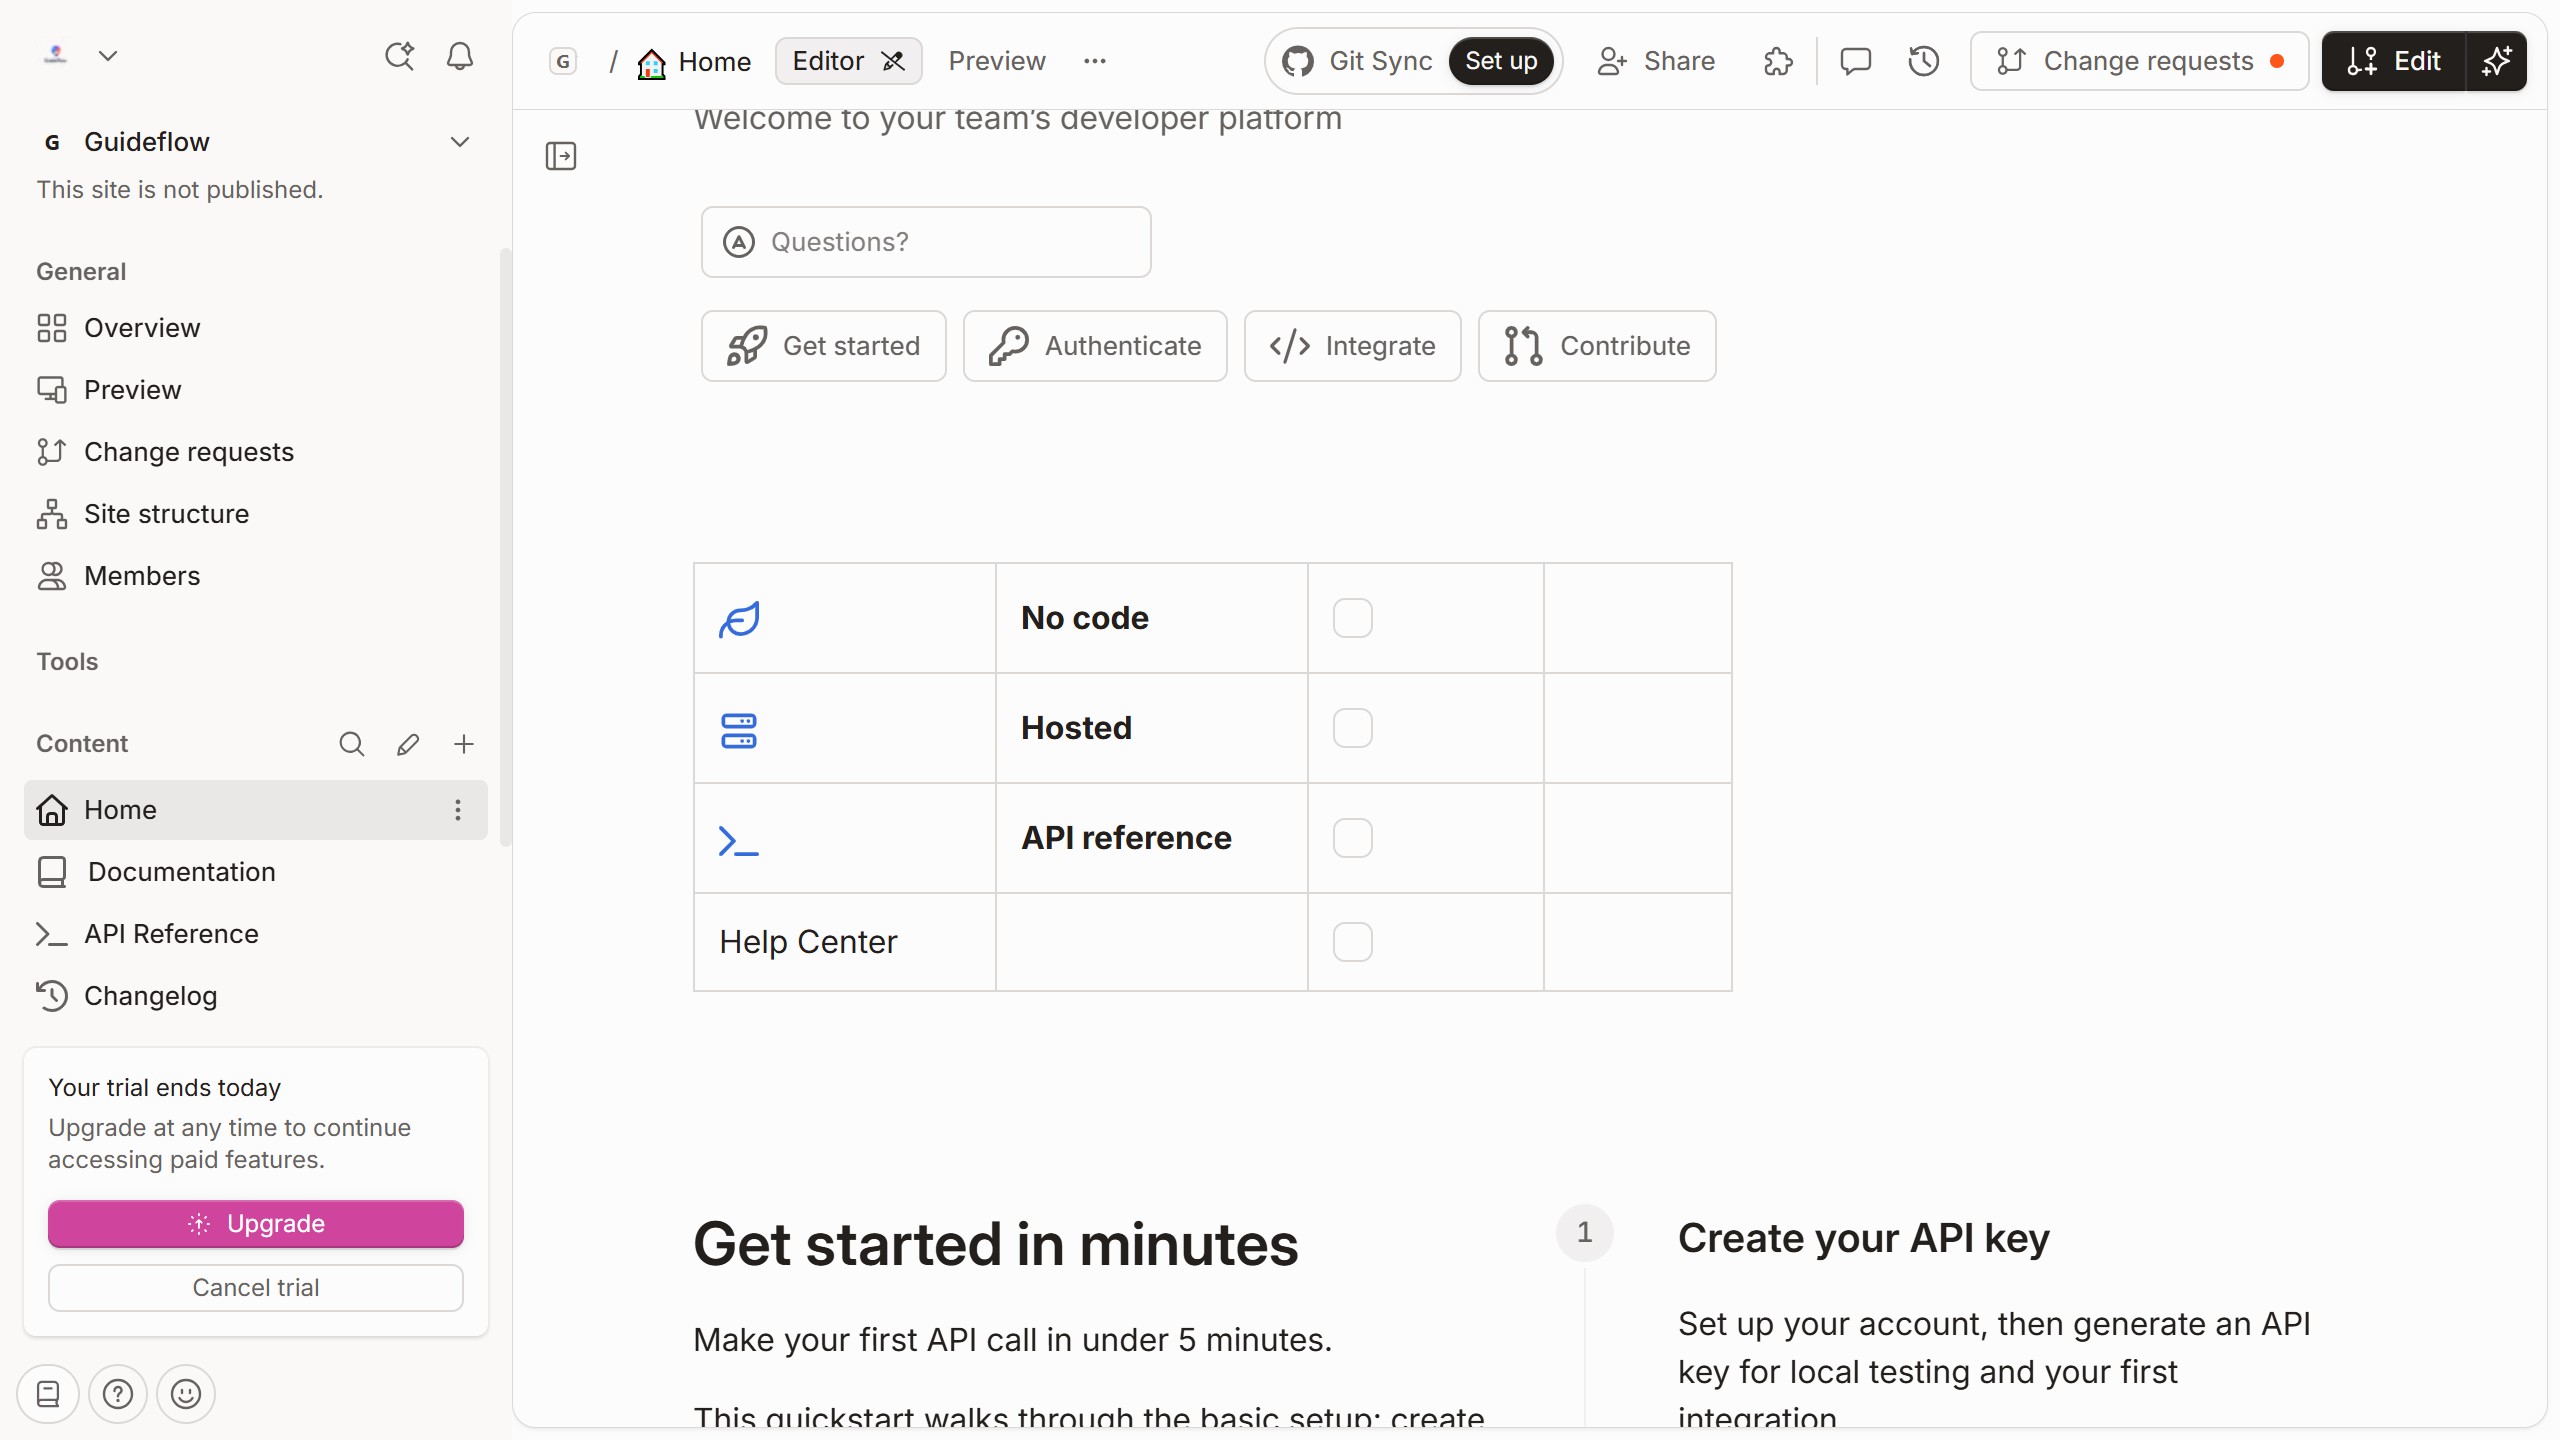Viewport: 2560px width, 1440px height.
Task: Open the AI assistant sparkle chat icon
Action: (400, 56)
